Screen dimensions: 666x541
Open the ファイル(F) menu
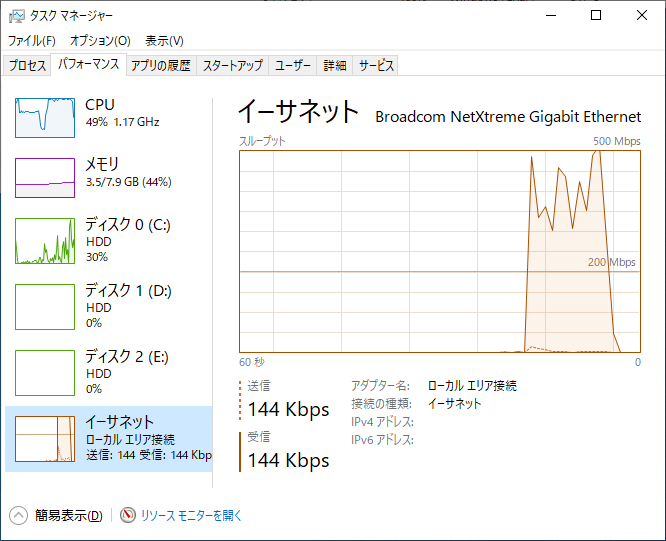pyautogui.click(x=32, y=41)
